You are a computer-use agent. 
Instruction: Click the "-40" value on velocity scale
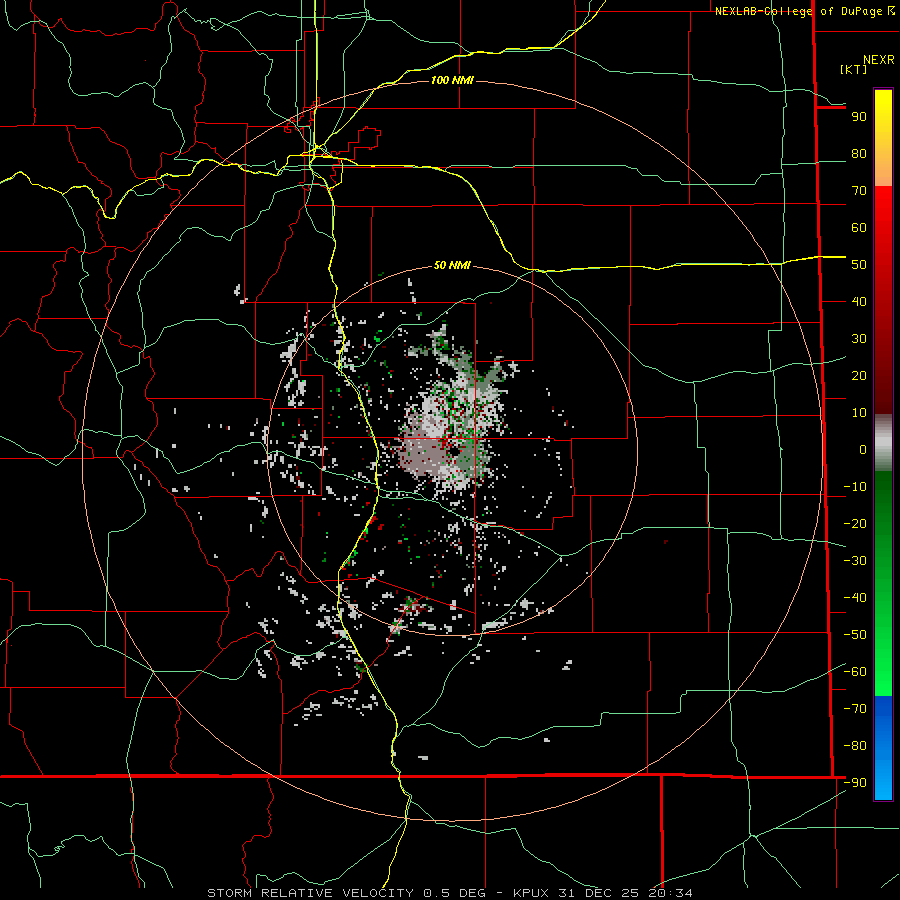855,598
